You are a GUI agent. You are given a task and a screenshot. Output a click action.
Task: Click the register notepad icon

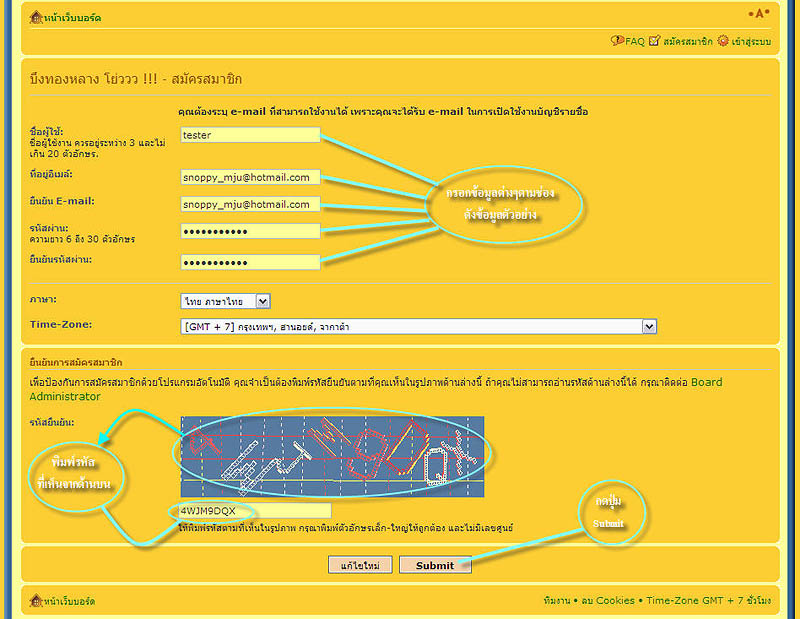click(654, 40)
